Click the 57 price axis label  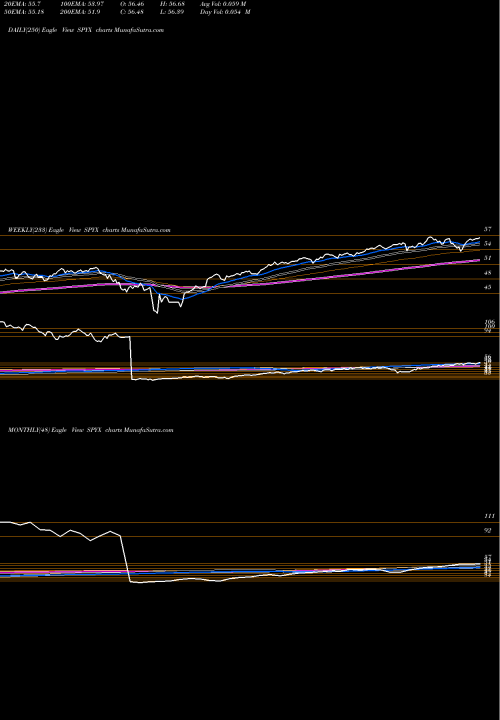(488, 229)
